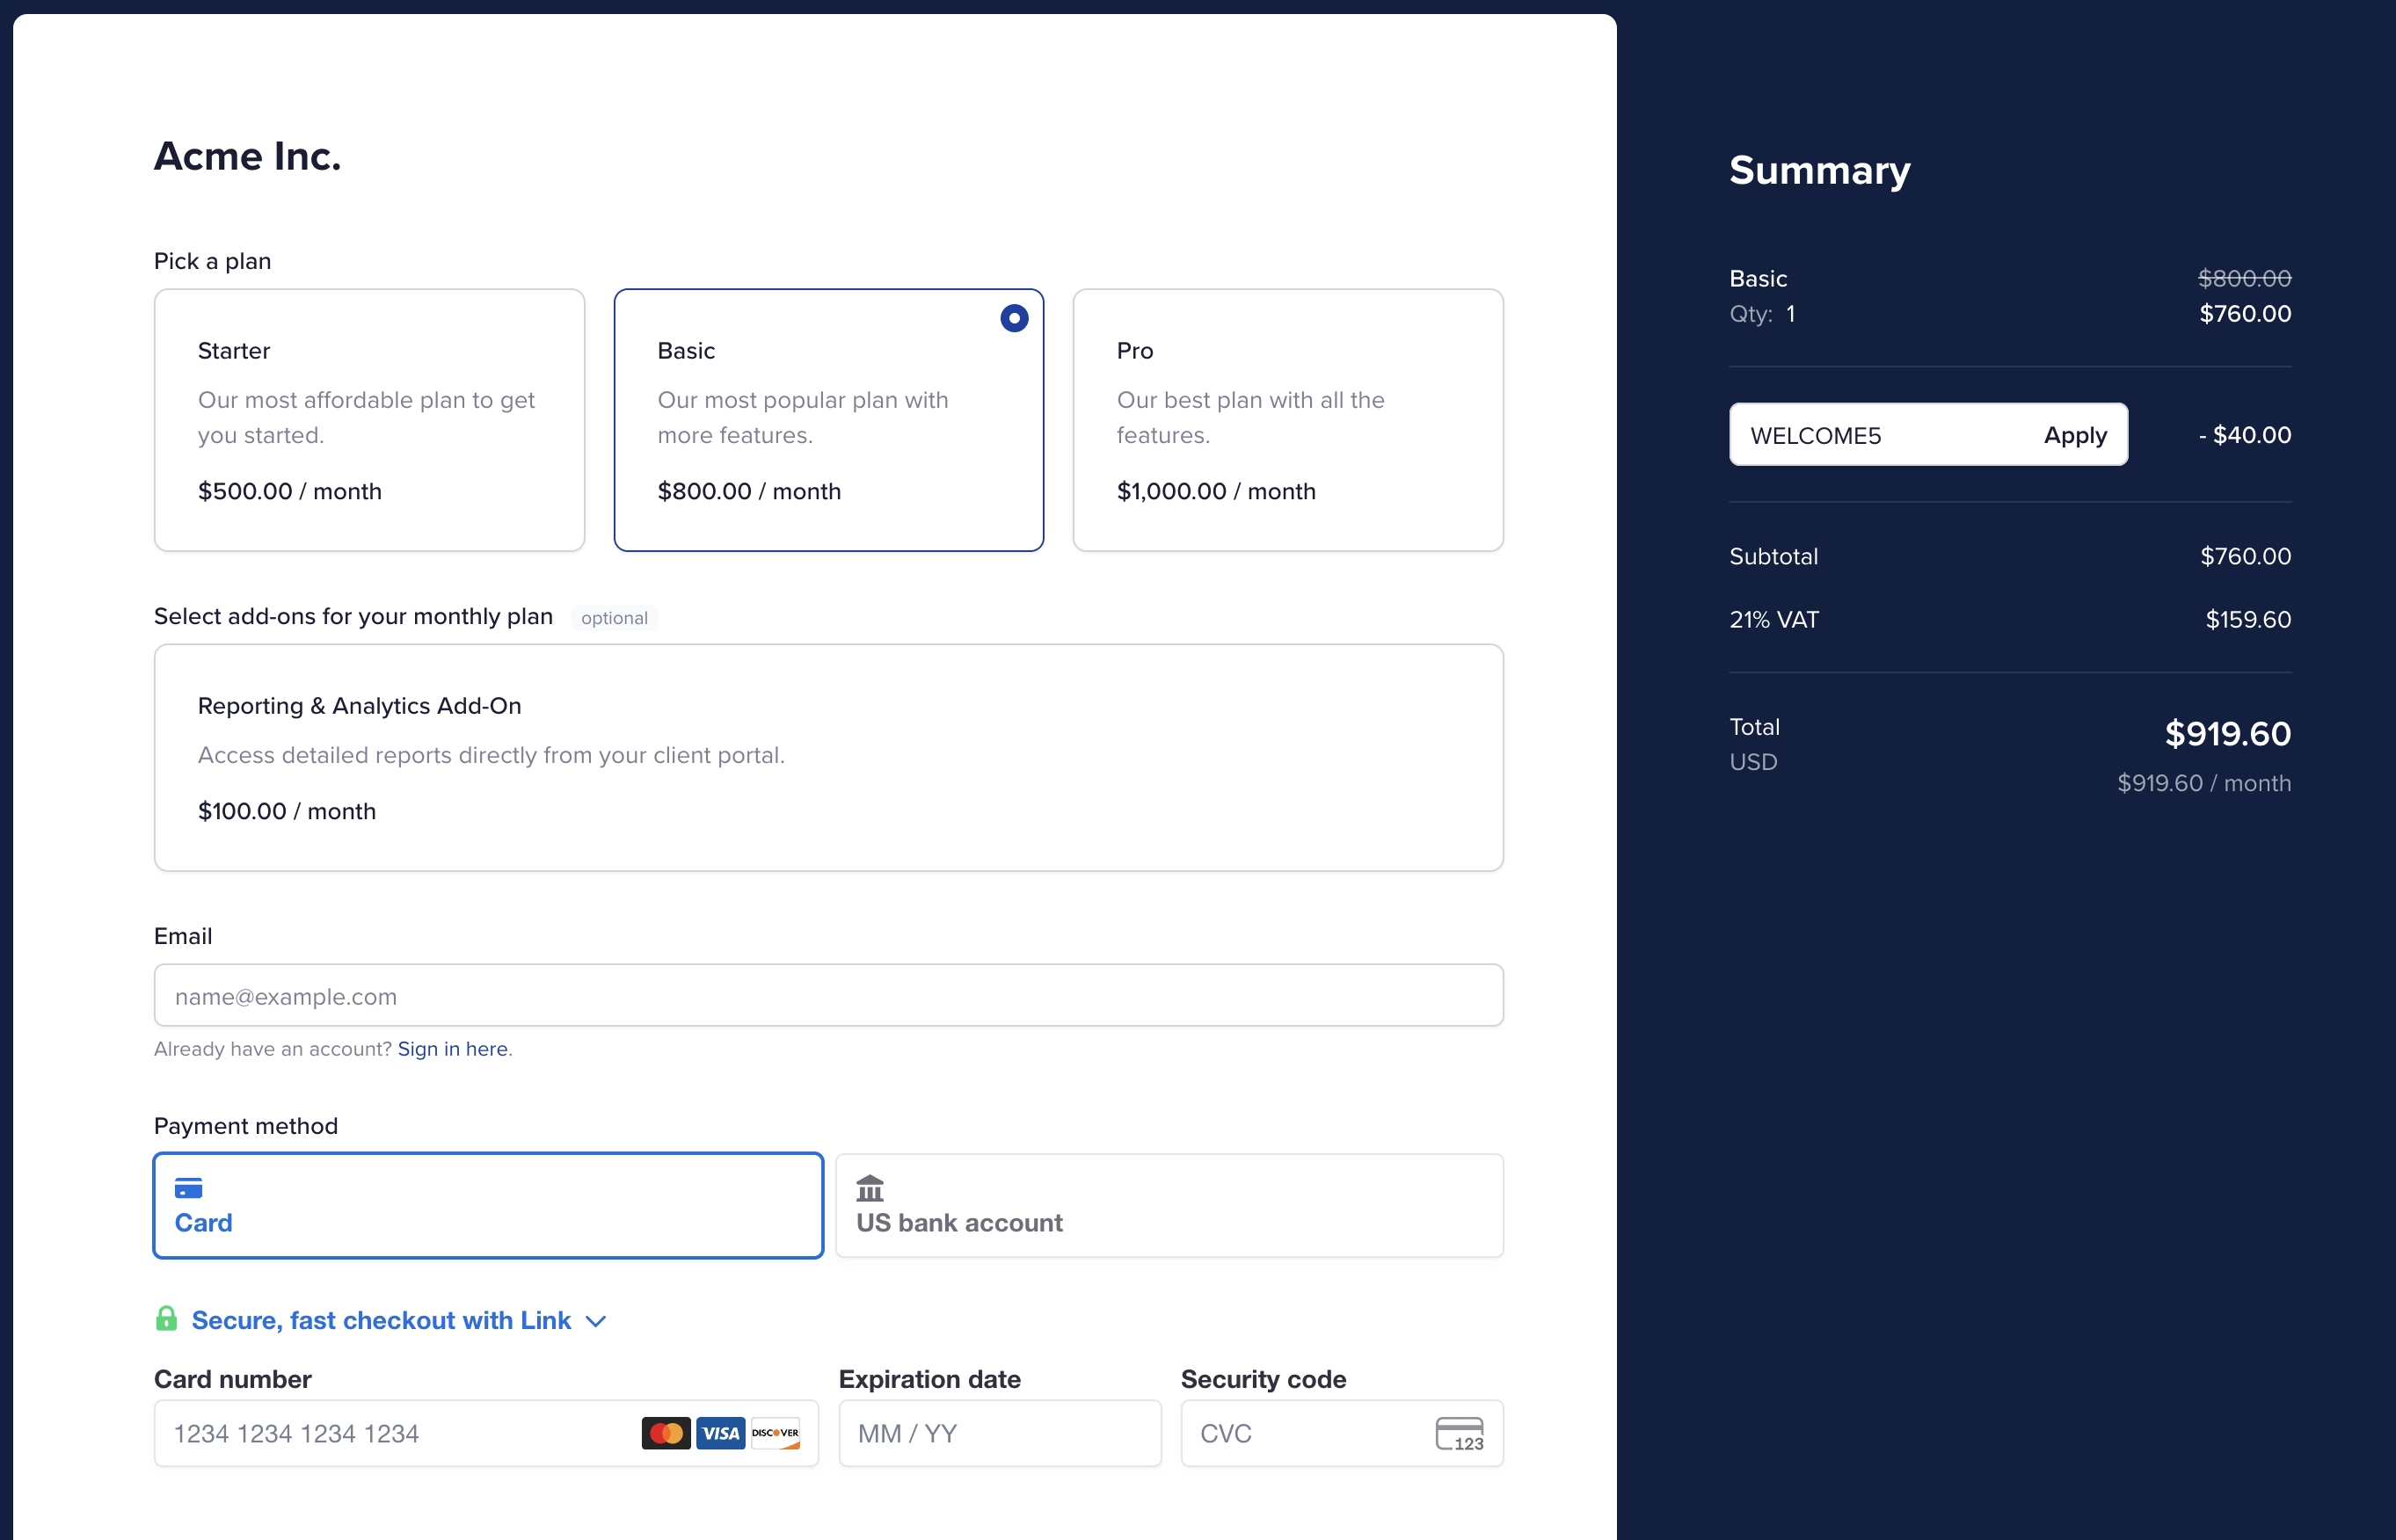This screenshot has width=2396, height=1540.
Task: Click the green lock icon
Action: (x=166, y=1319)
